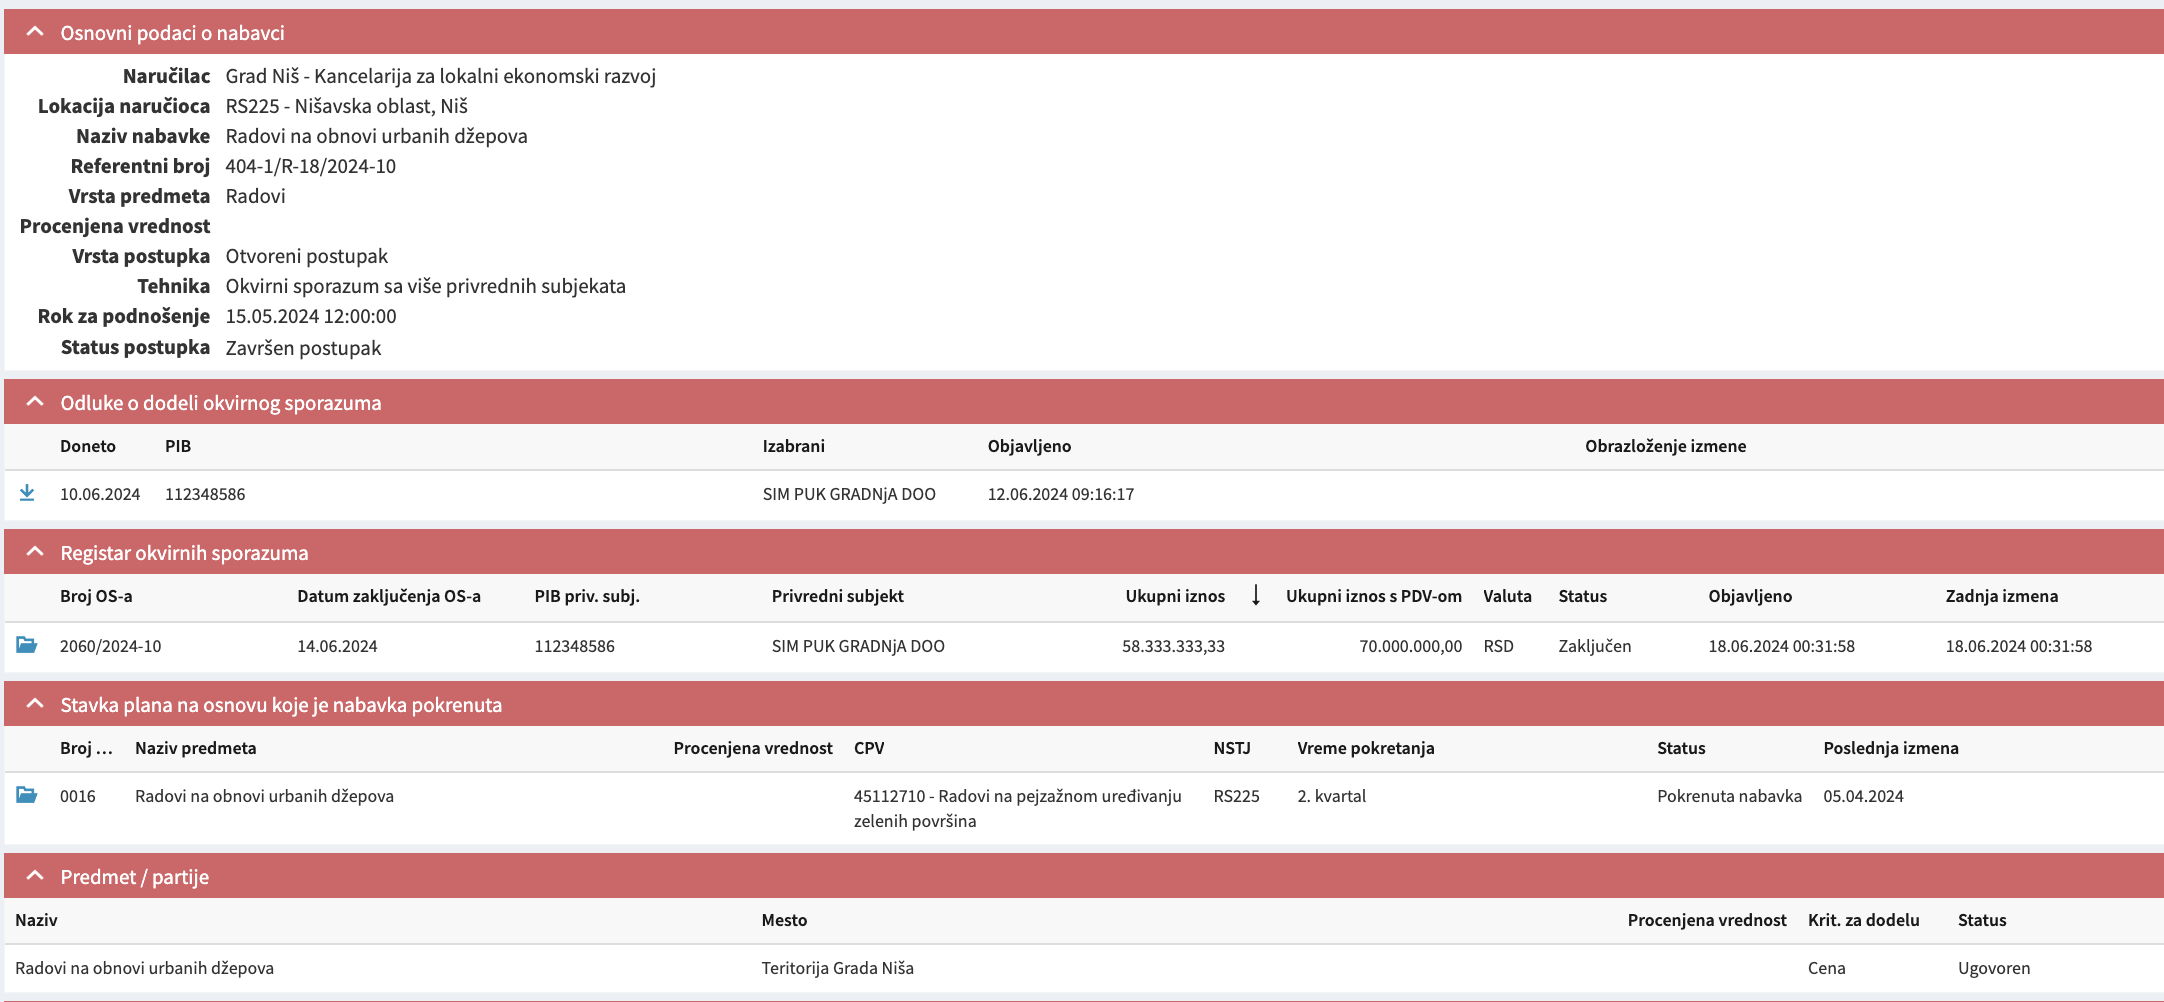The height and width of the screenshot is (1002, 2164).
Task: Click the Vreme pokretanja column header
Action: [x=1365, y=748]
